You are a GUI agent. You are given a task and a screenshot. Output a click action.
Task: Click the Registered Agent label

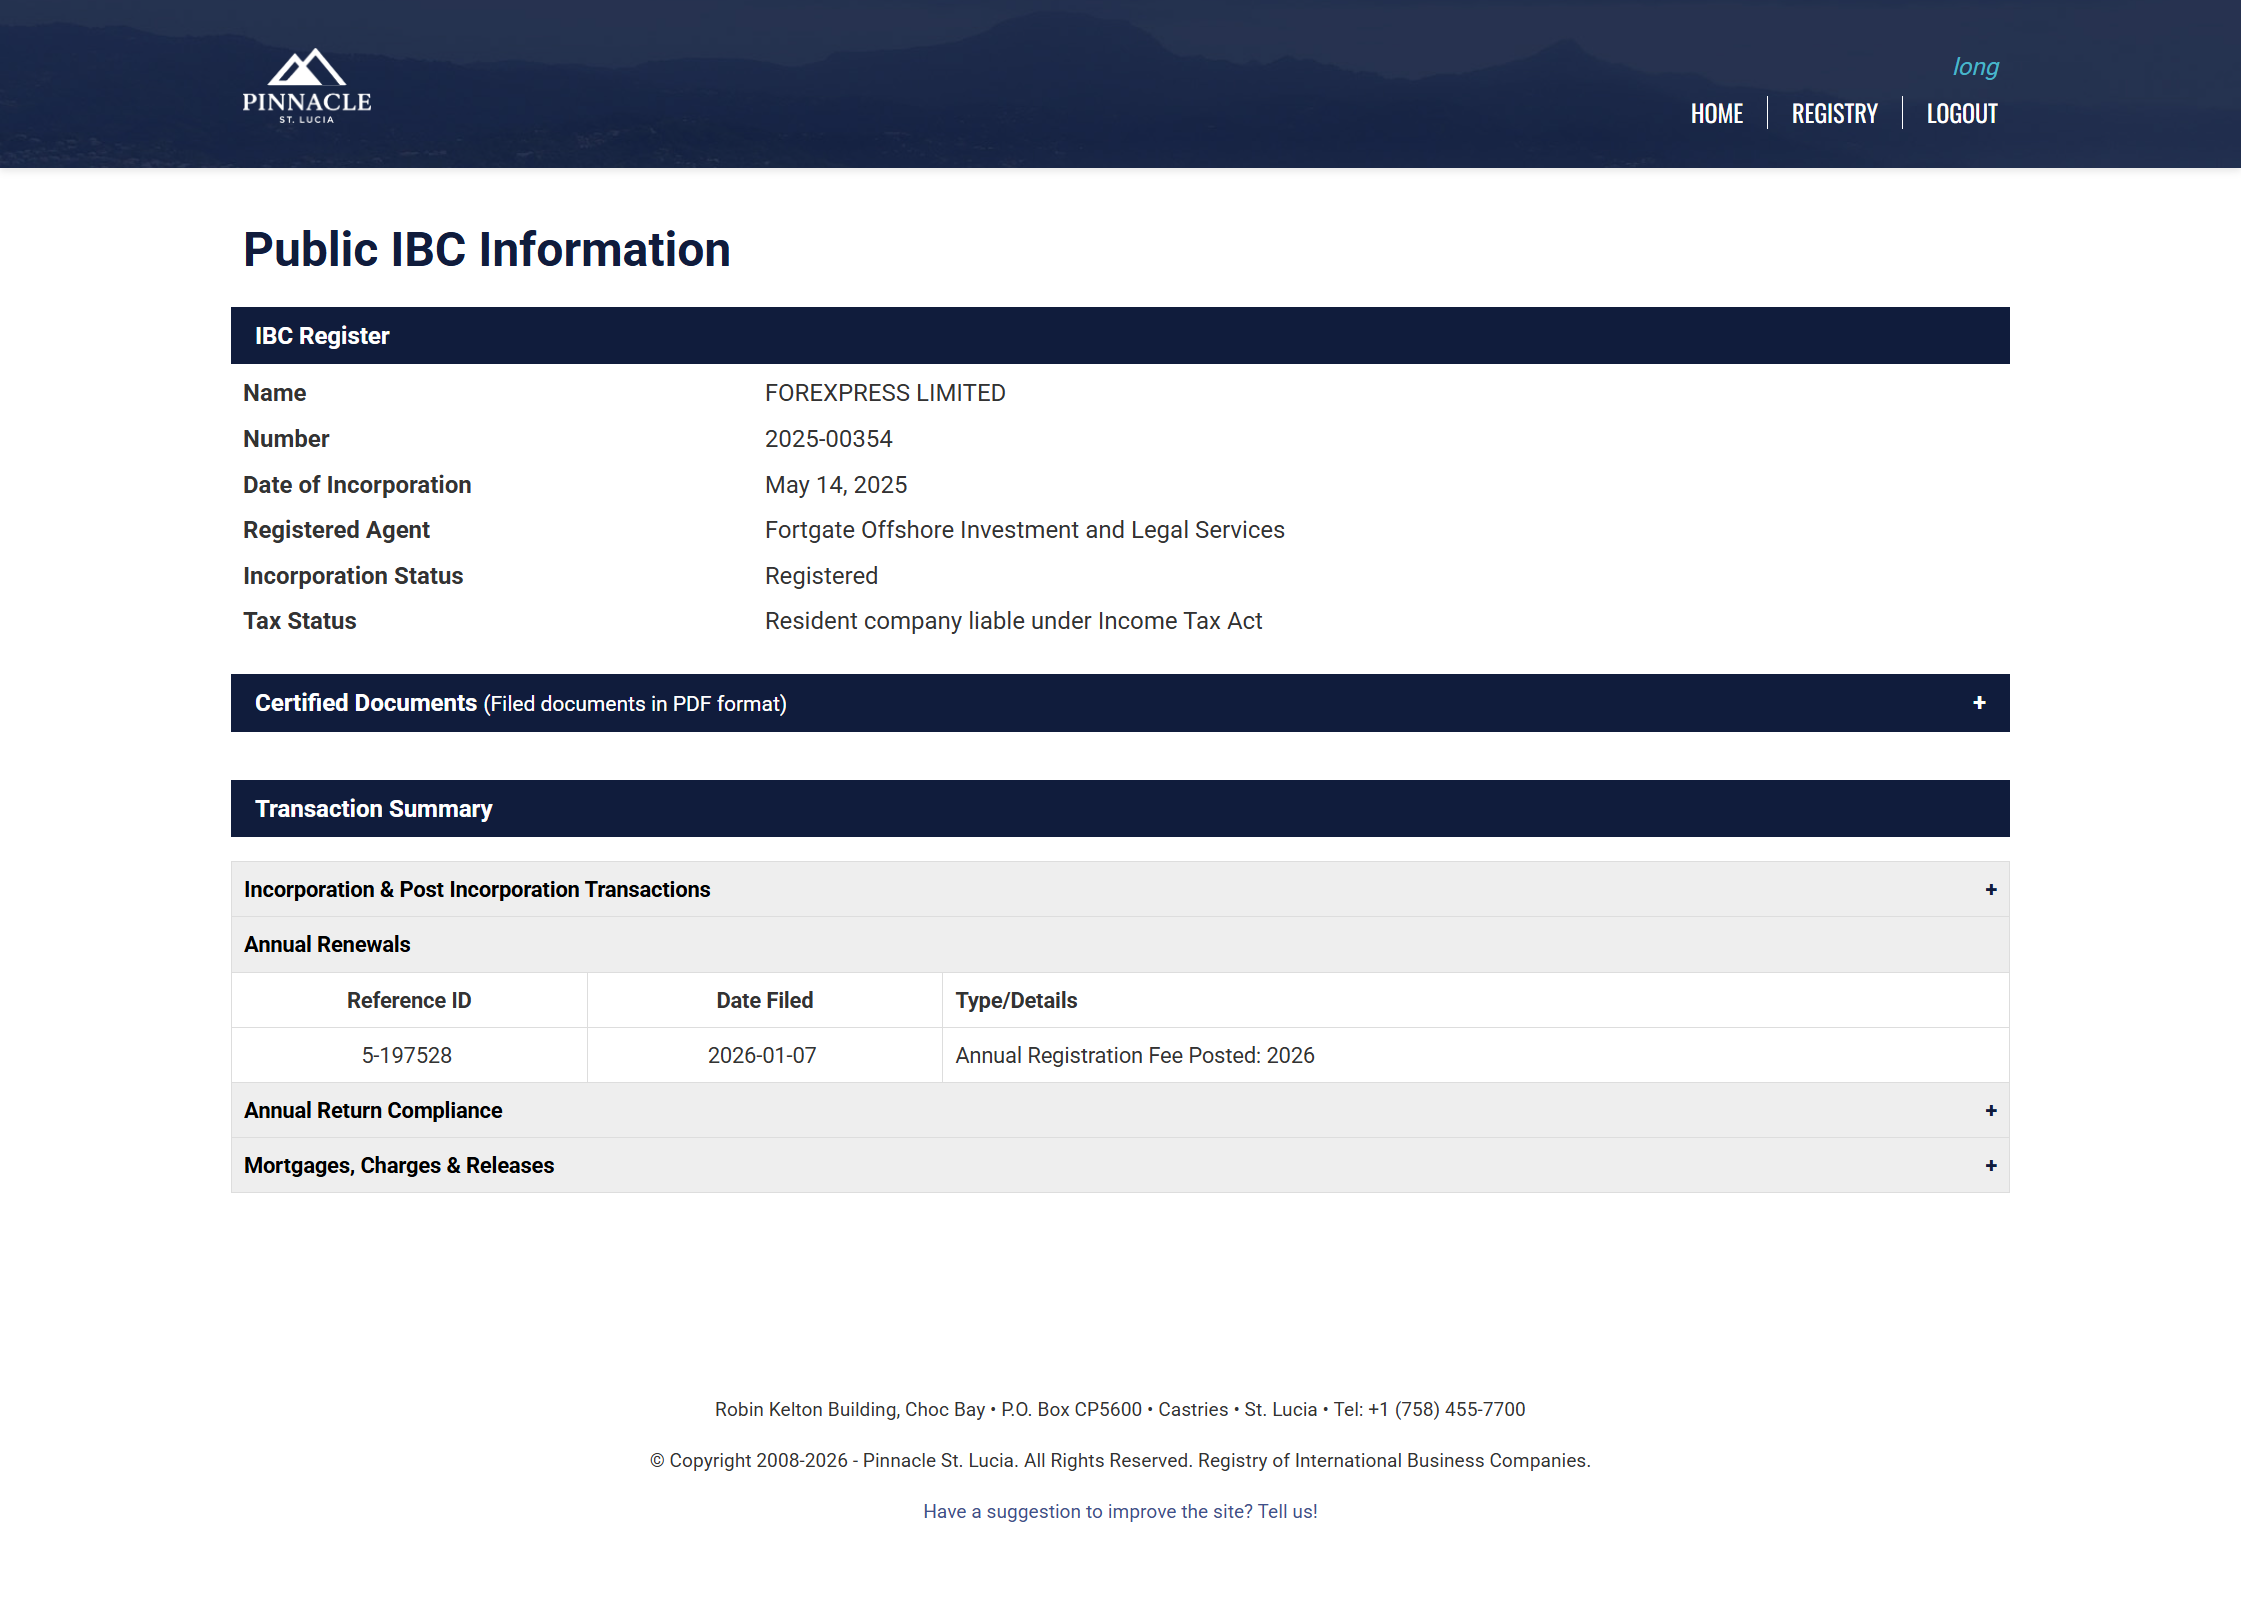coord(336,530)
